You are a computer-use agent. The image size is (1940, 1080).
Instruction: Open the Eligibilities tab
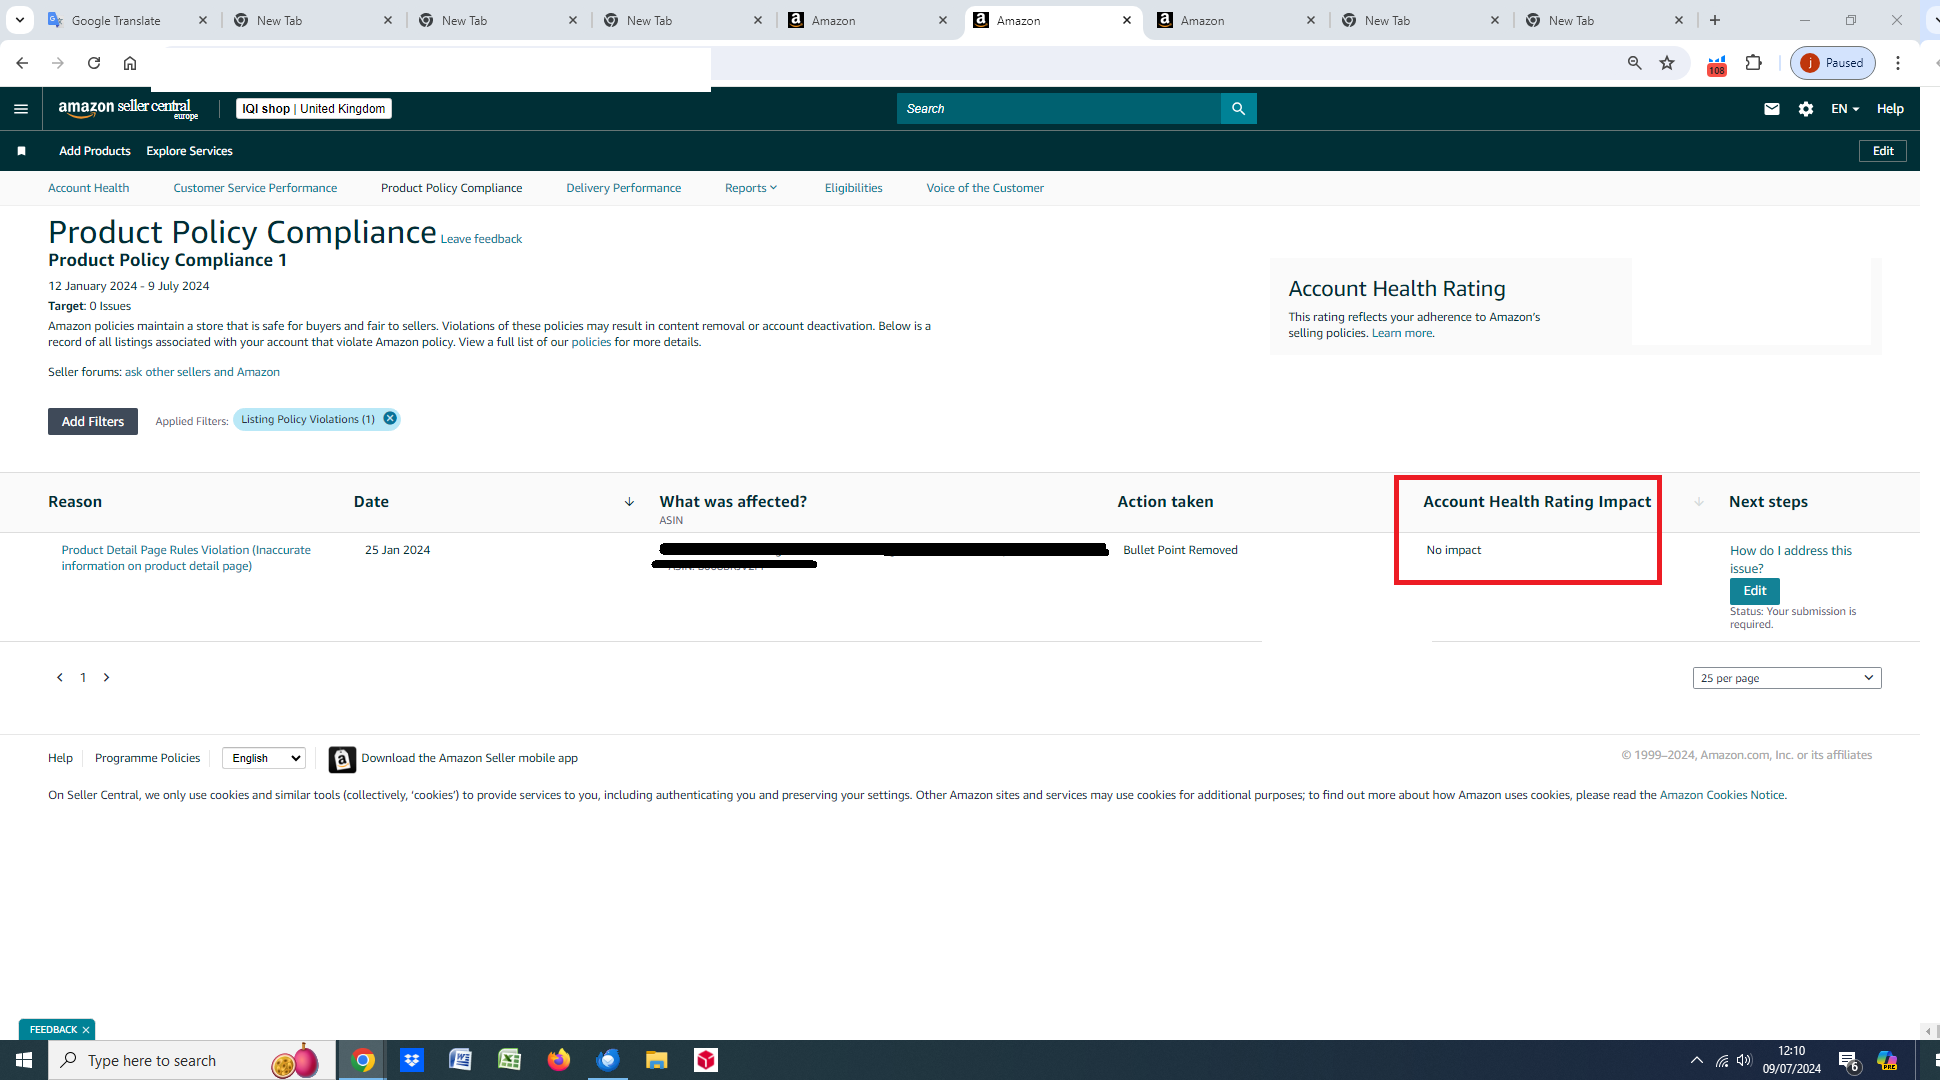853,188
